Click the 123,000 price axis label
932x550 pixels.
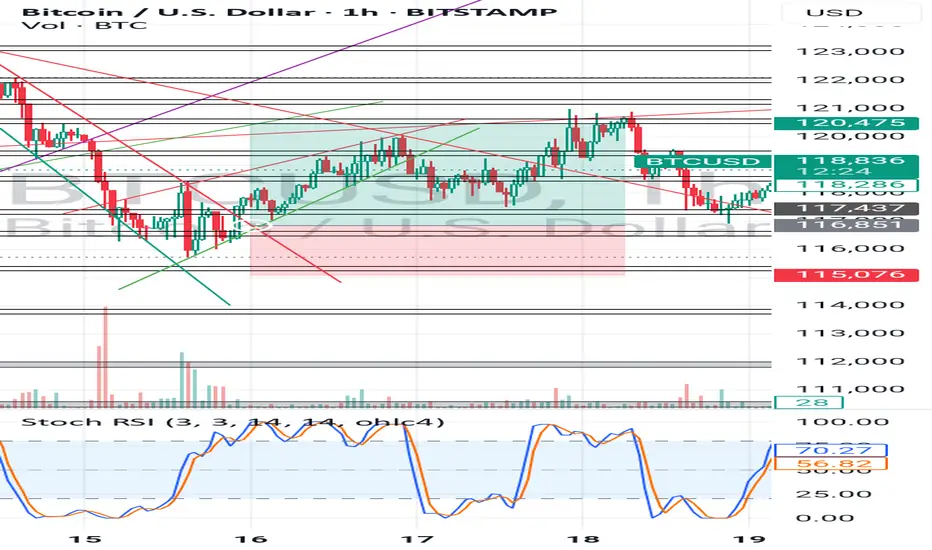[x=850, y=52]
